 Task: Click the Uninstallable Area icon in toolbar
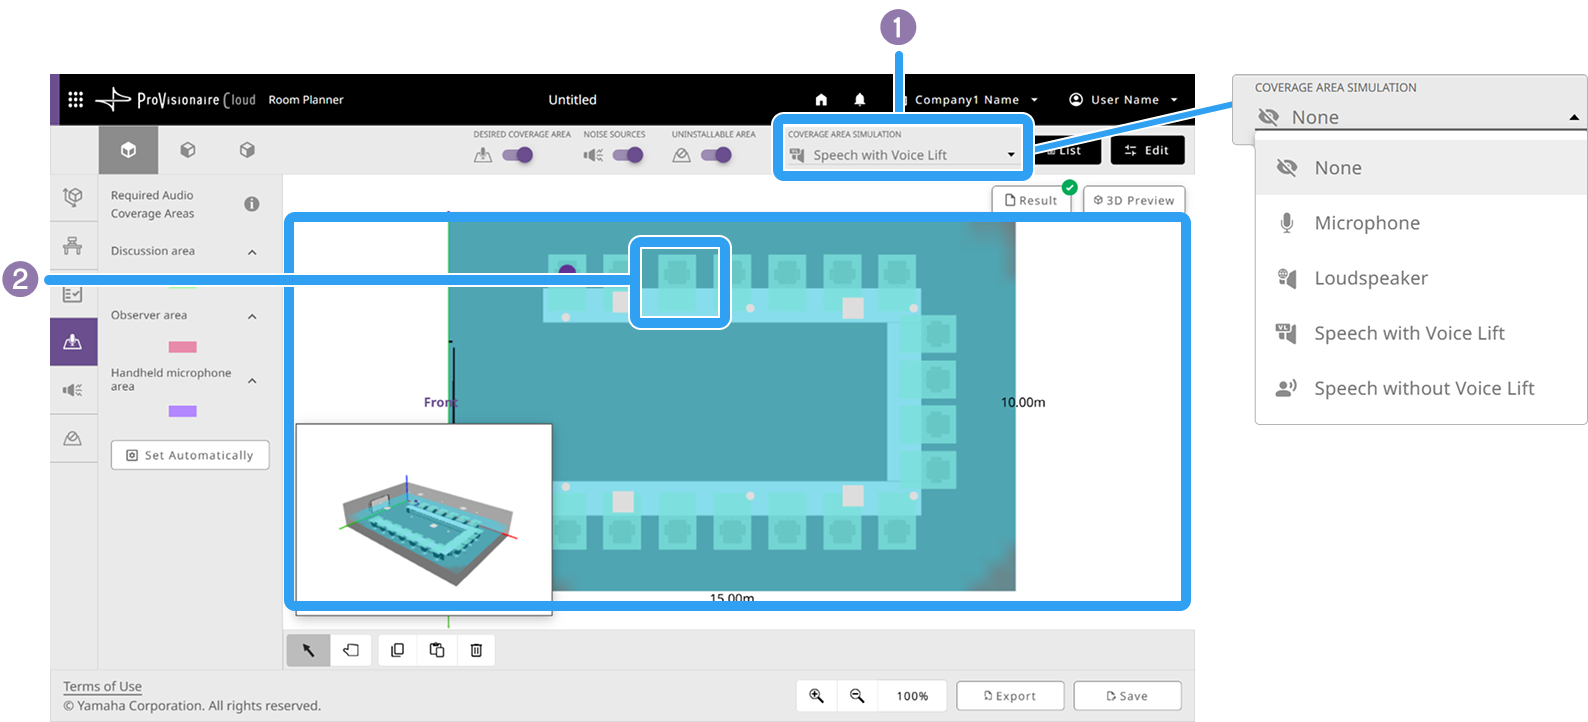pos(681,155)
